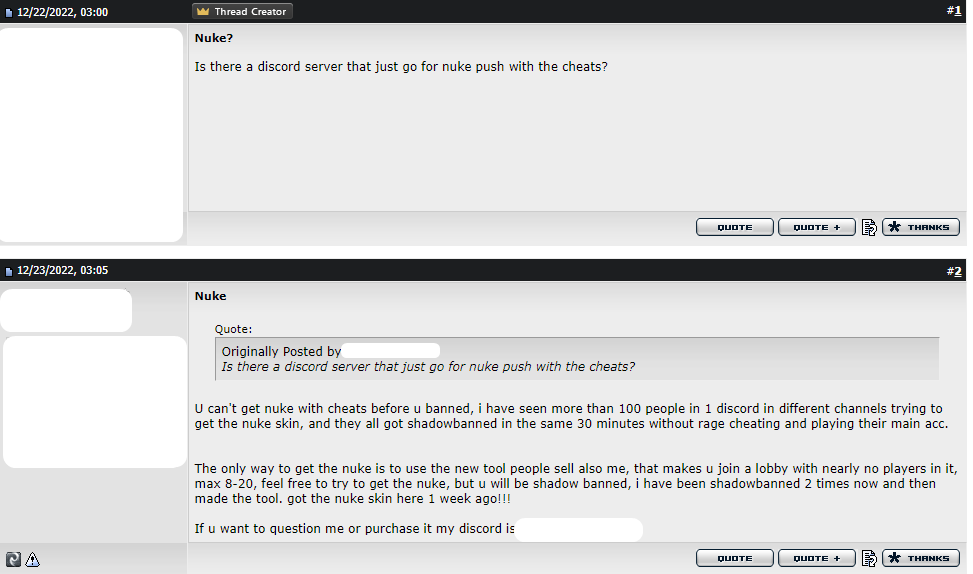
Task: Click the quick reply document icon in post #1
Action: 869,227
